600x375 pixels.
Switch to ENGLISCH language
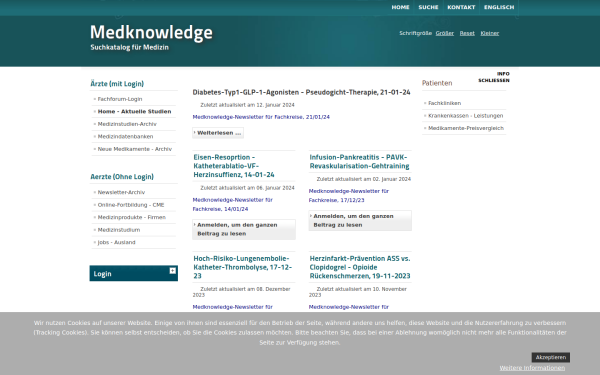tap(499, 7)
